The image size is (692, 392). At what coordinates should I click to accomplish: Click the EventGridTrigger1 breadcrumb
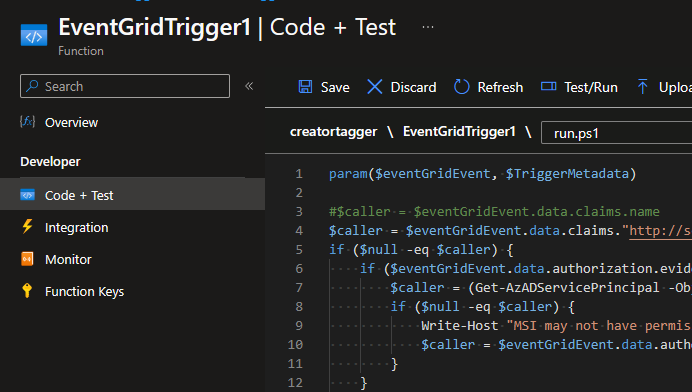point(459,132)
